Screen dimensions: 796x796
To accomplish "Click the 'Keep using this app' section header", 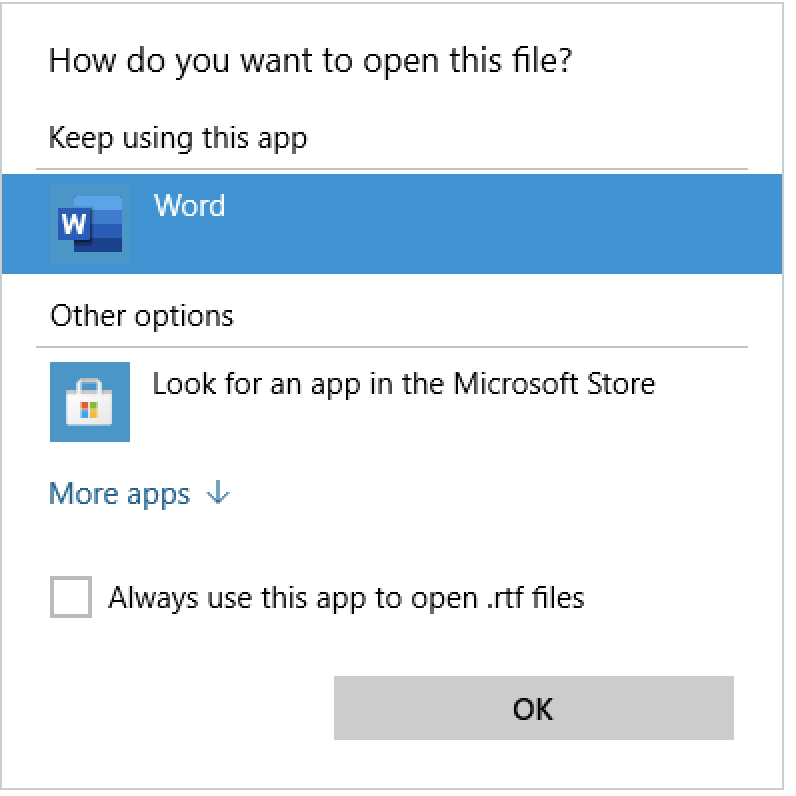I will 178,139.
